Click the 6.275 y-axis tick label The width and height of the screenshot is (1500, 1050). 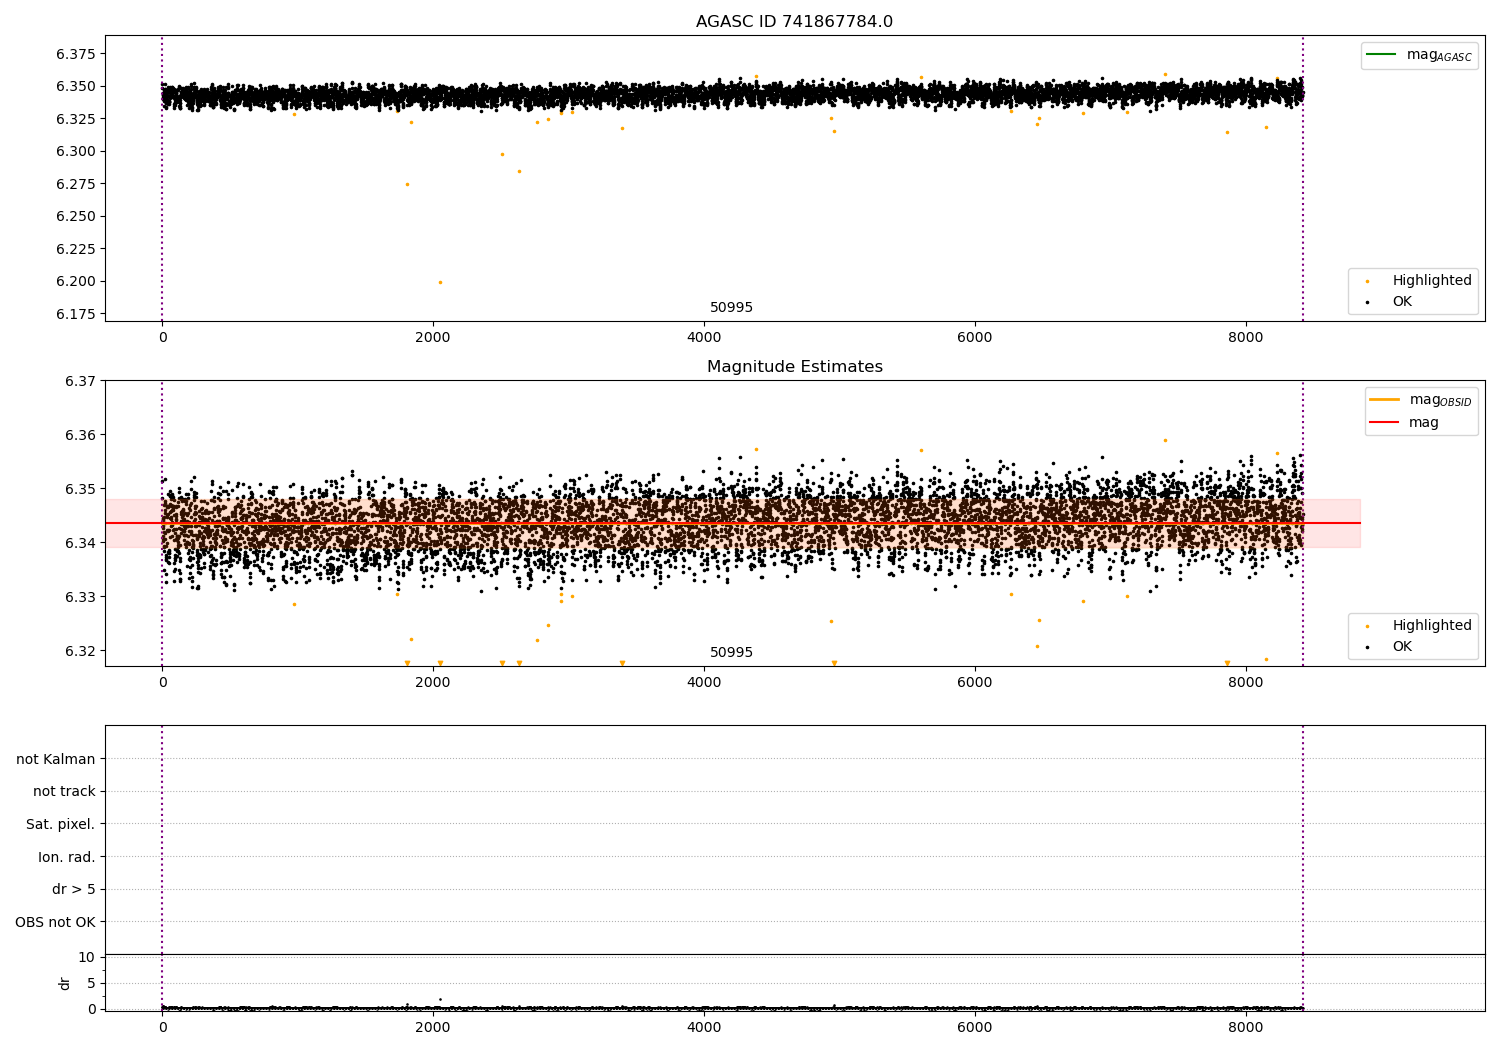pos(76,184)
